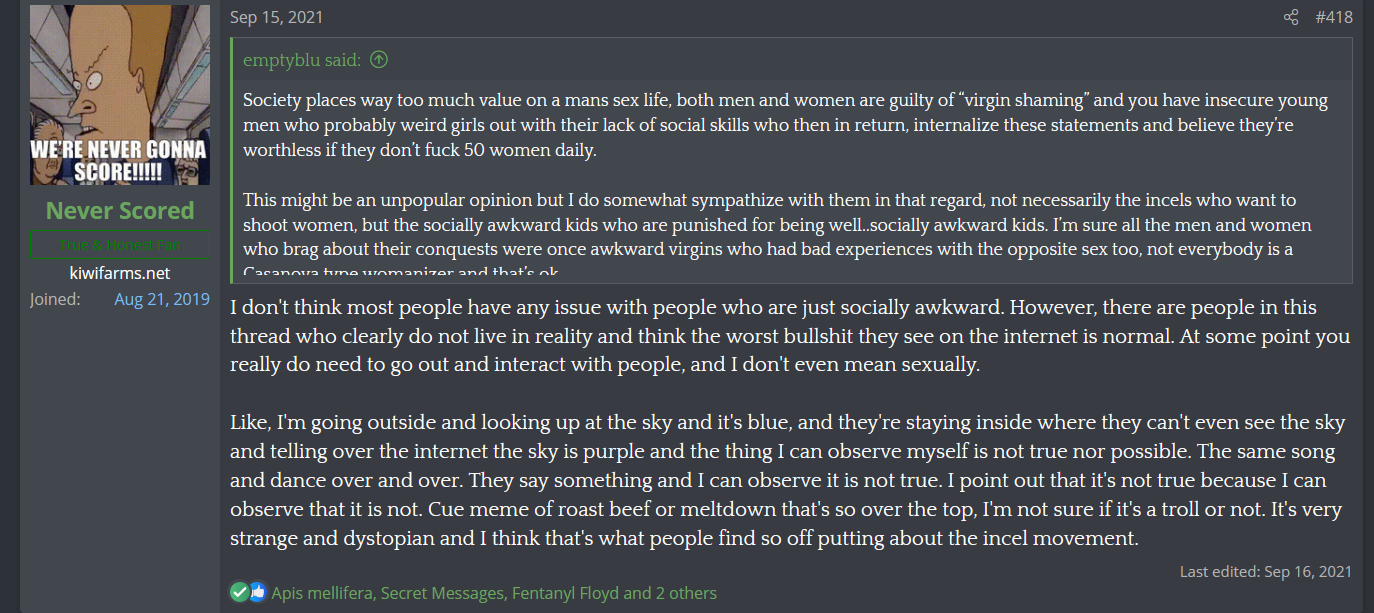
Task: Click the kiwifarms.net user title text
Action: click(x=120, y=273)
